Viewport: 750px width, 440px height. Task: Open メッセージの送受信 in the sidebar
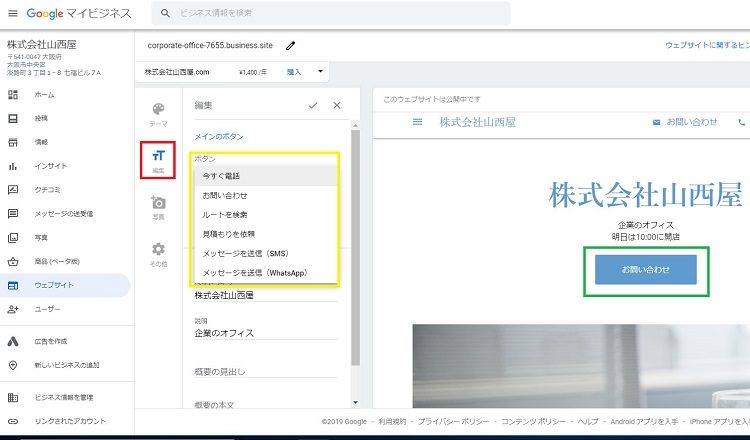coord(64,214)
